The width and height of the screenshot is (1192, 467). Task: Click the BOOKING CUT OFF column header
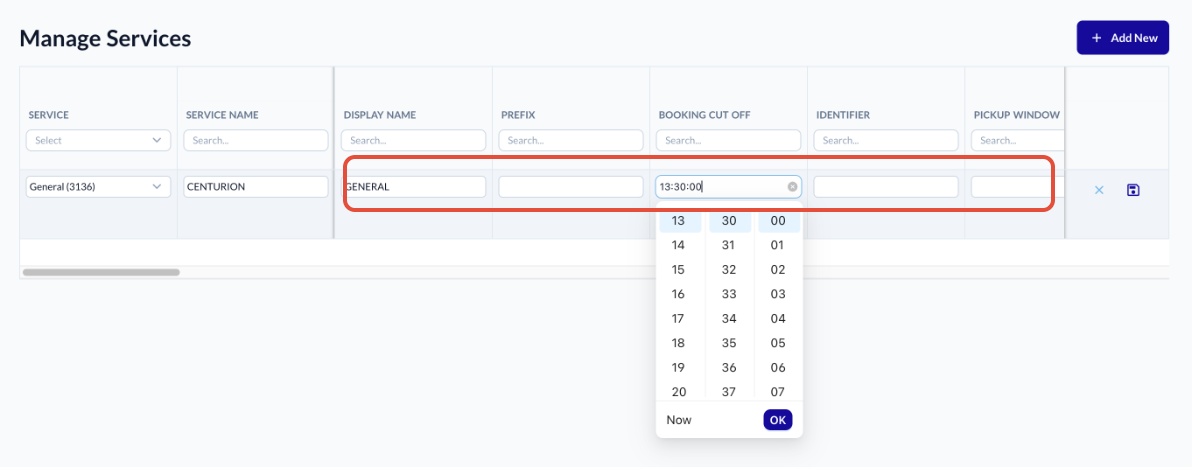click(703, 116)
